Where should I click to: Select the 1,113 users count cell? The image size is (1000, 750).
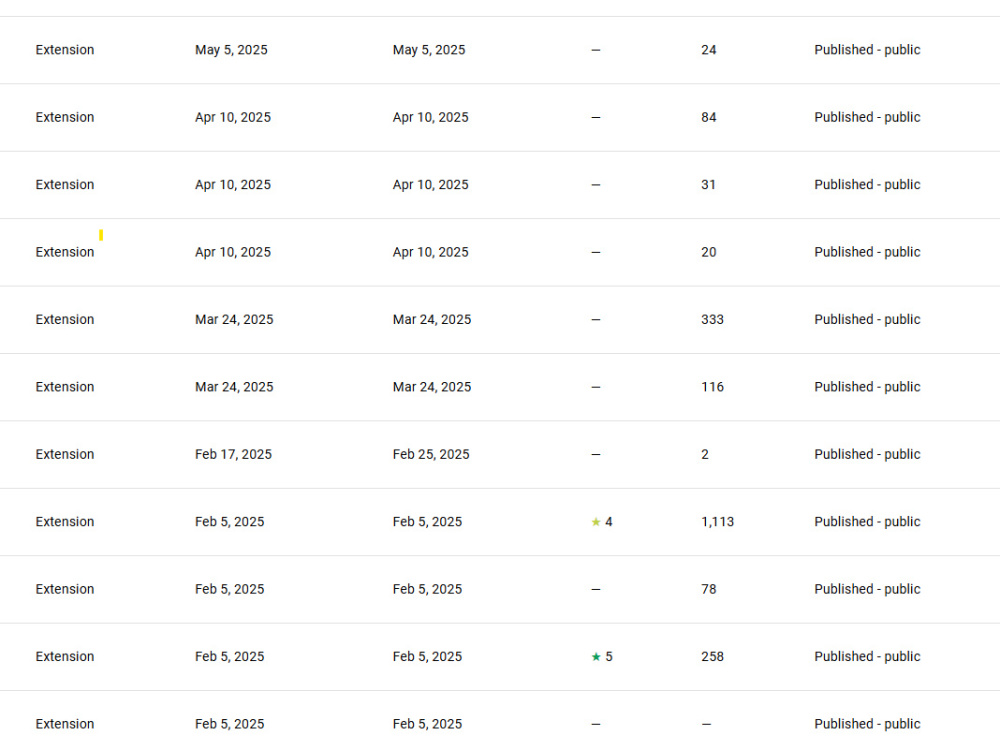(x=717, y=522)
